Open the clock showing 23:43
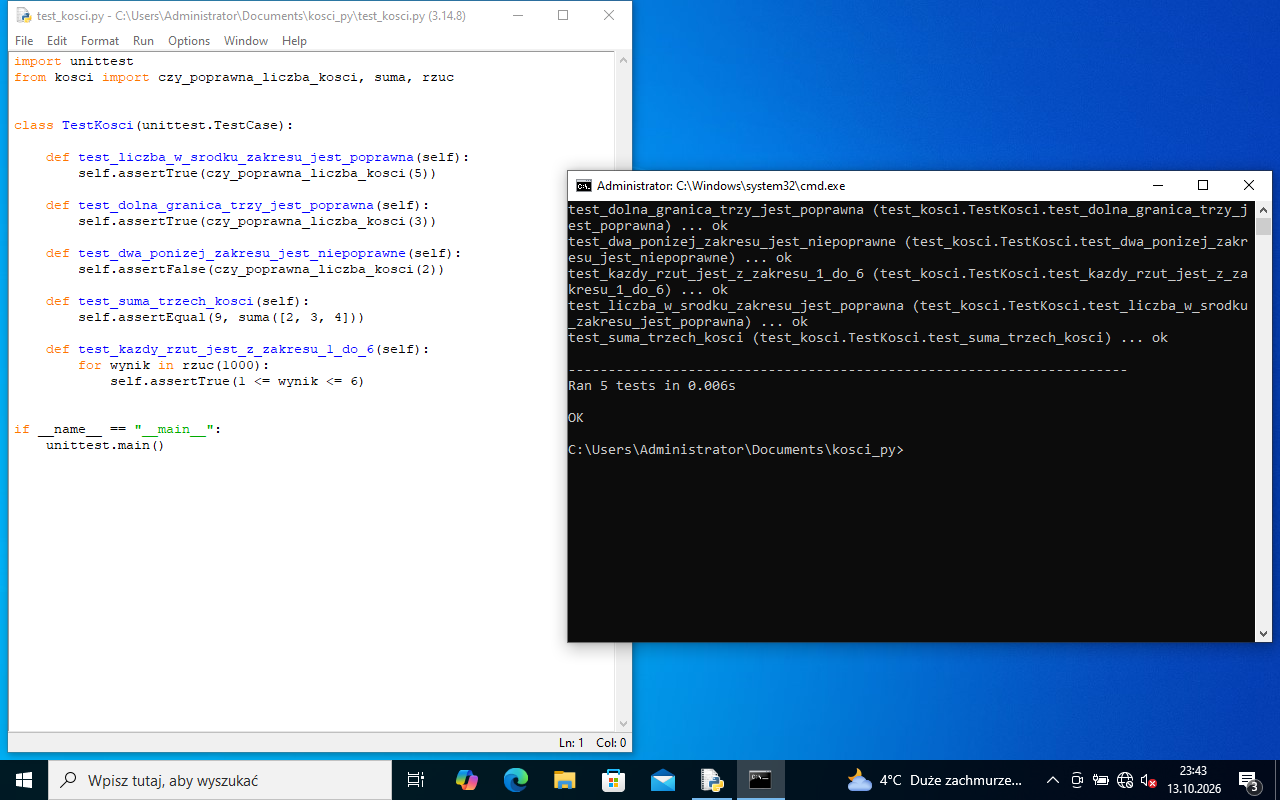The width and height of the screenshot is (1280, 800). [x=1194, y=780]
